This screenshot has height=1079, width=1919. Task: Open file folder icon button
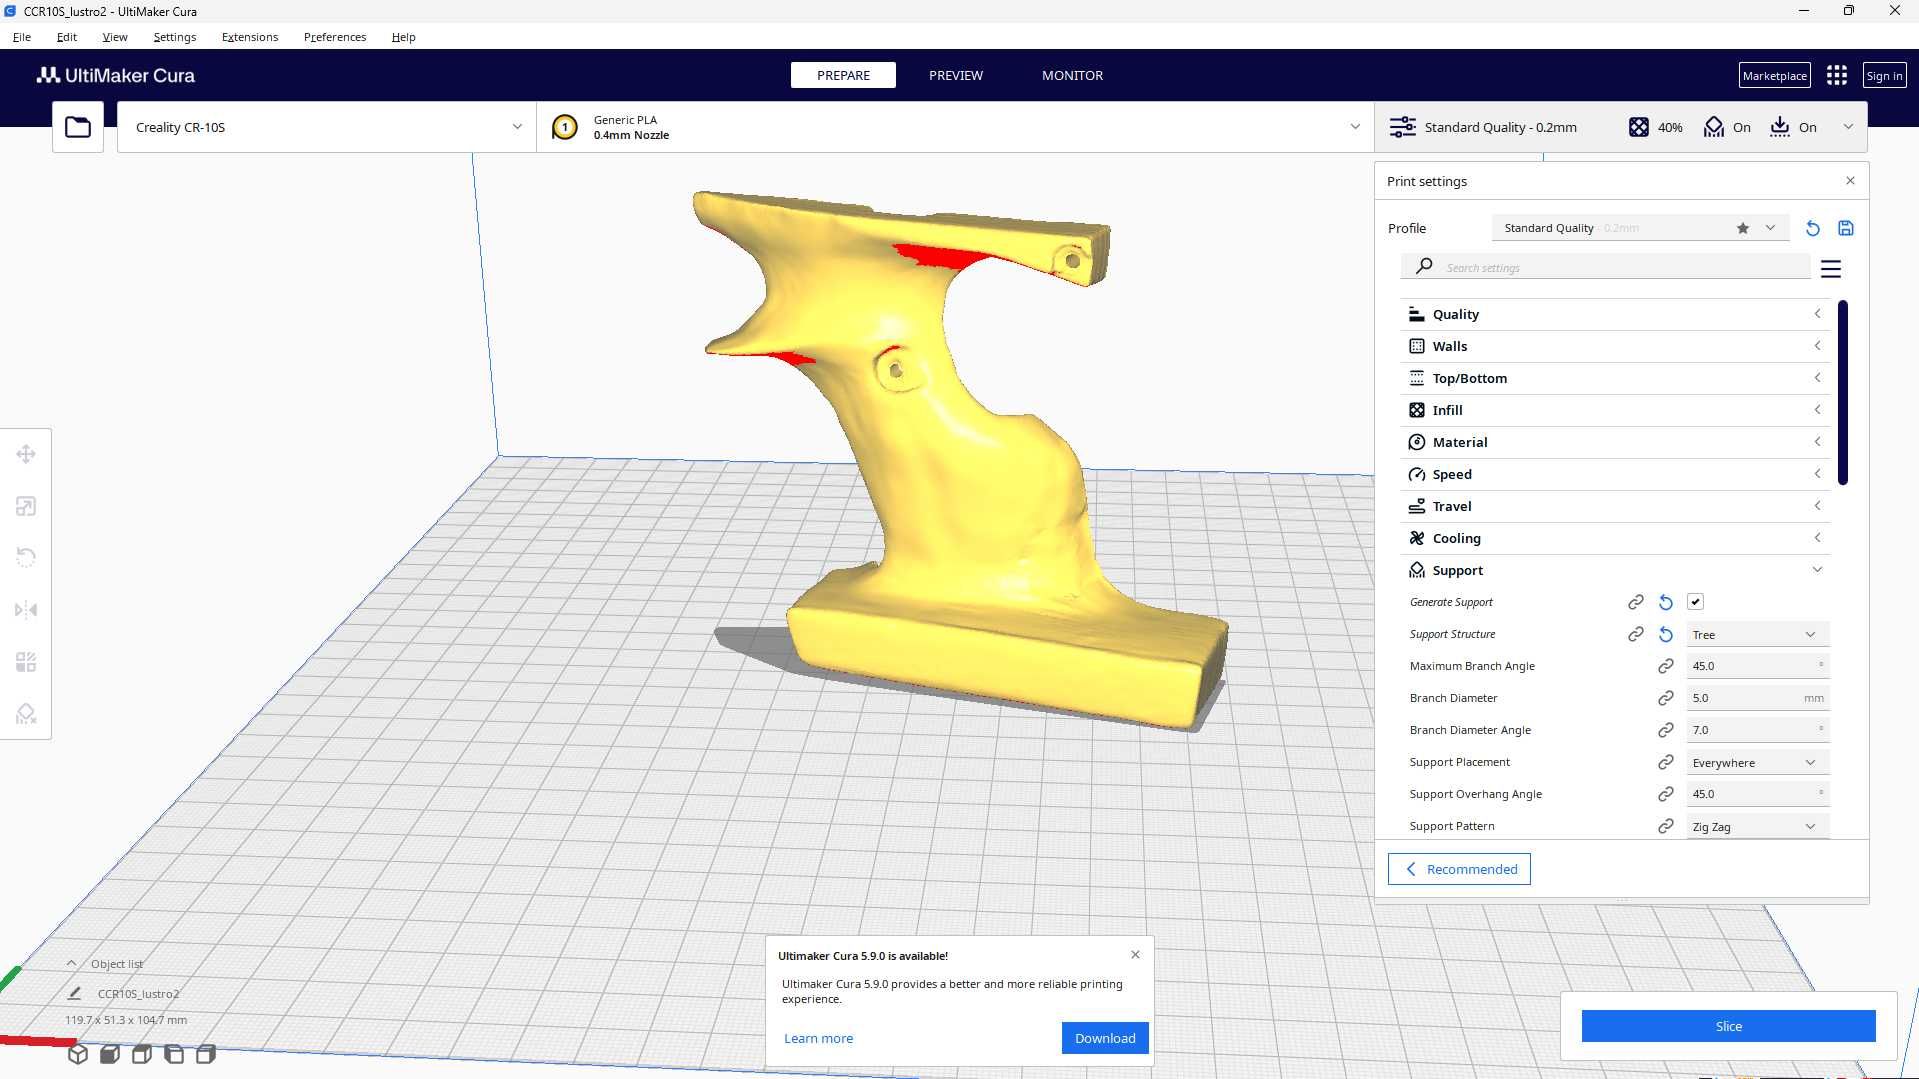(x=78, y=127)
